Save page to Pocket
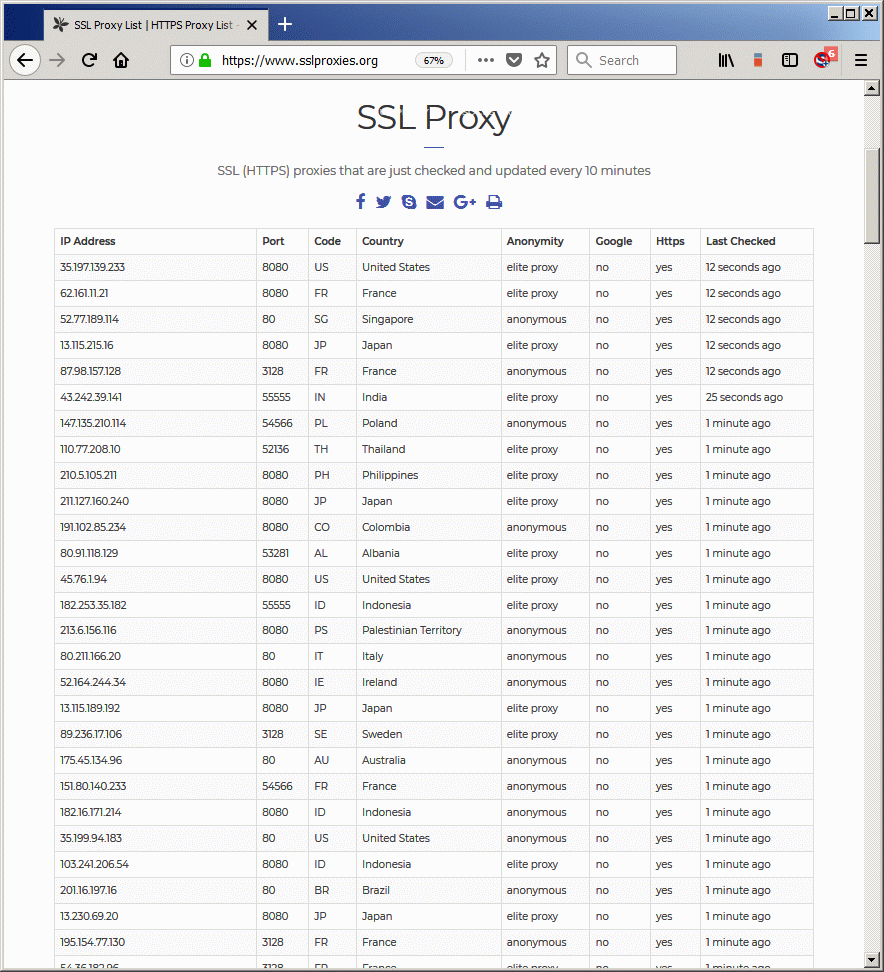Screen dimensions: 884x972 point(514,60)
